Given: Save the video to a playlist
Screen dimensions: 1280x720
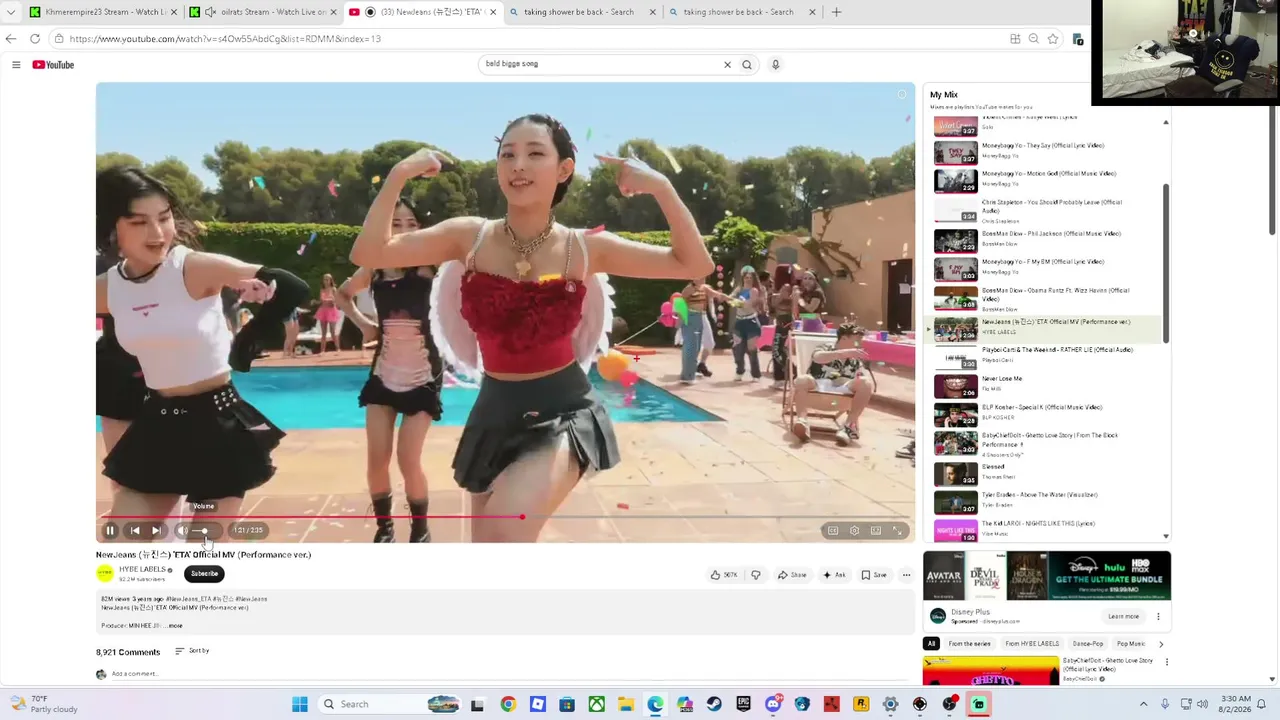Looking at the screenshot, I should coord(874,575).
